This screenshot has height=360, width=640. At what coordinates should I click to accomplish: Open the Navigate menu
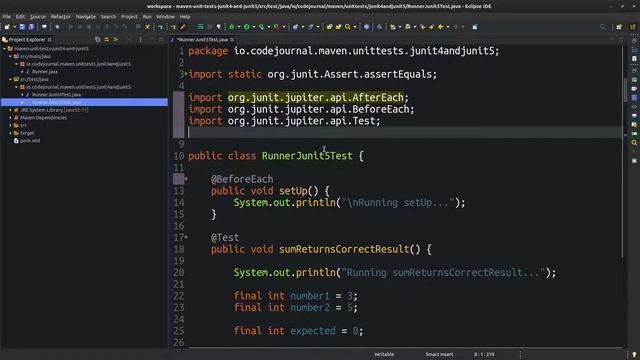86,17
